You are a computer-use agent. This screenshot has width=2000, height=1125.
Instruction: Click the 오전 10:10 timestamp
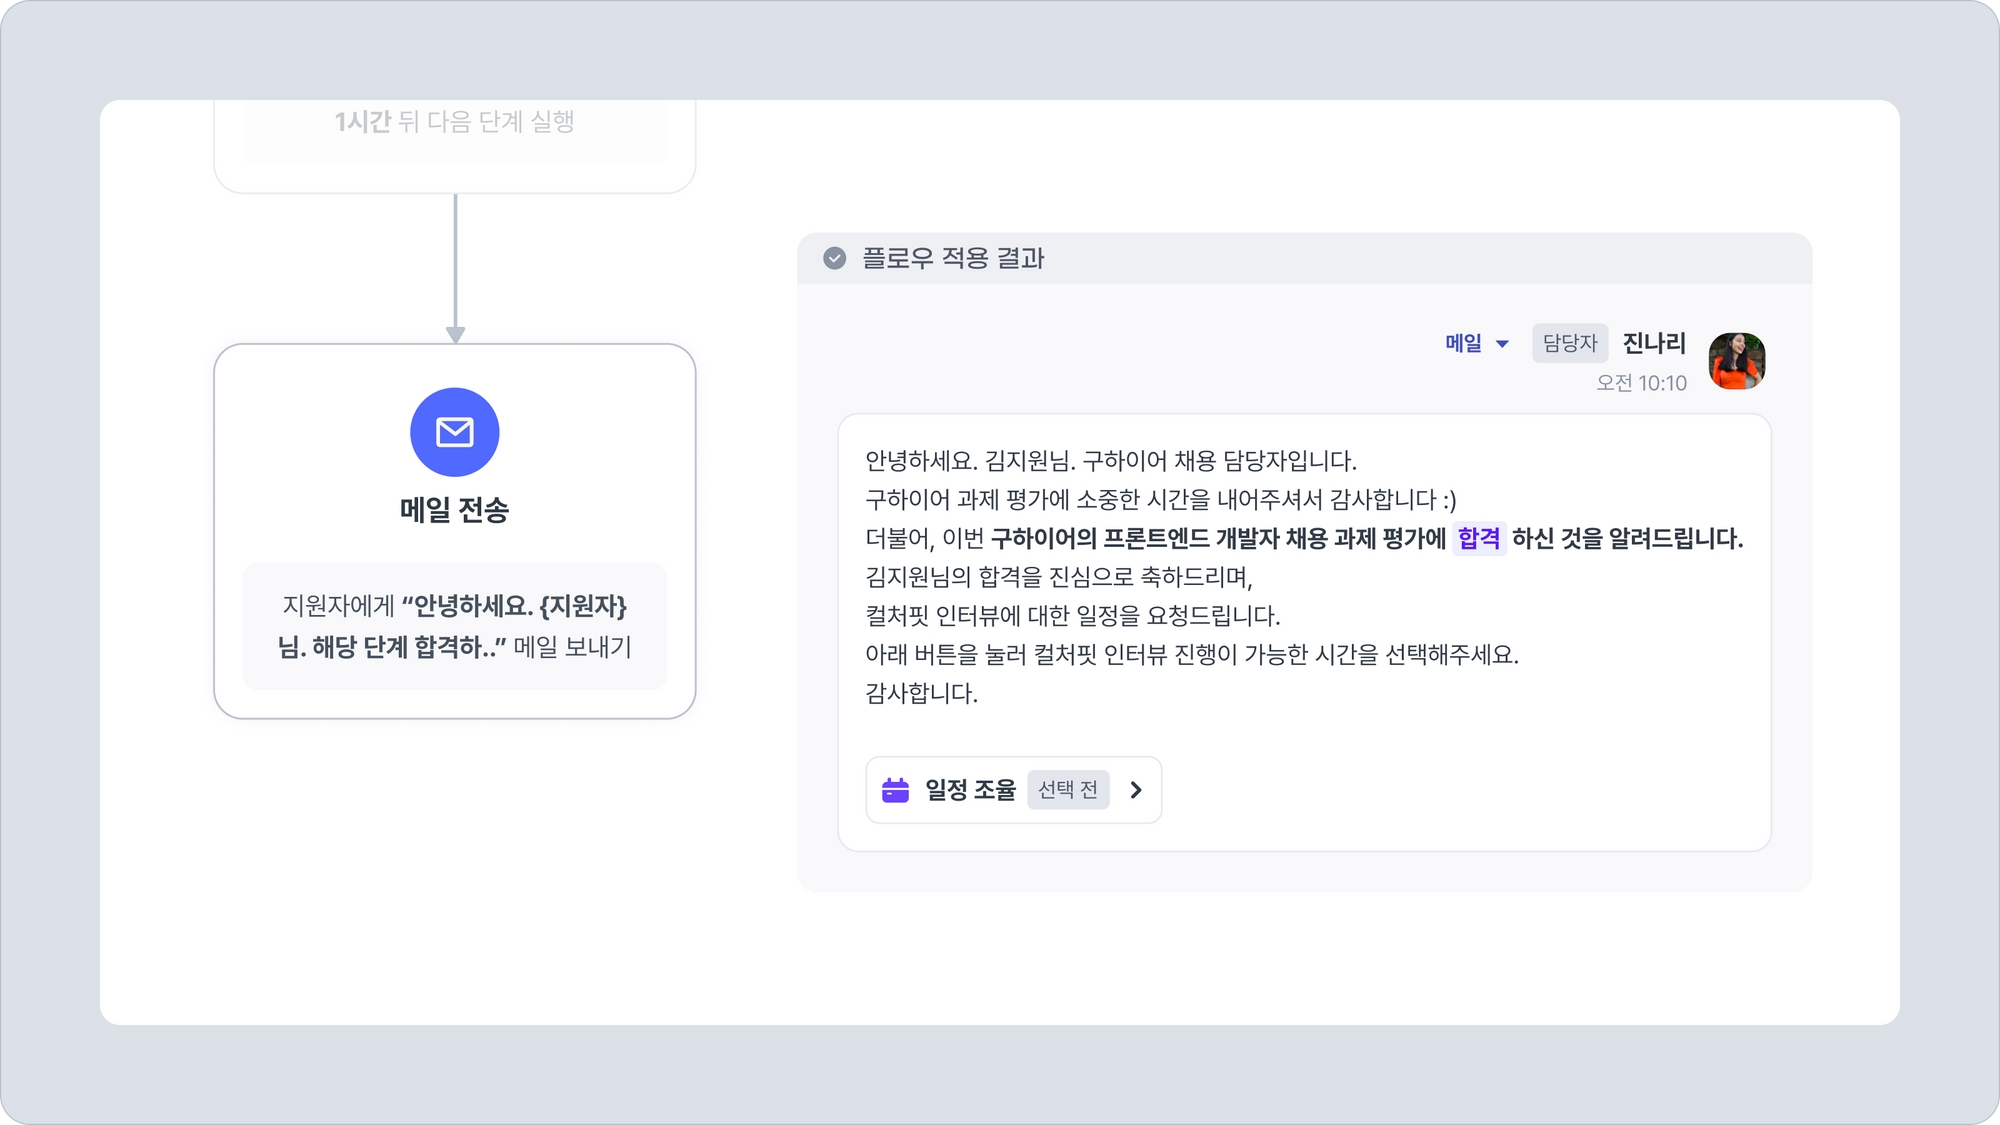pos(1641,383)
